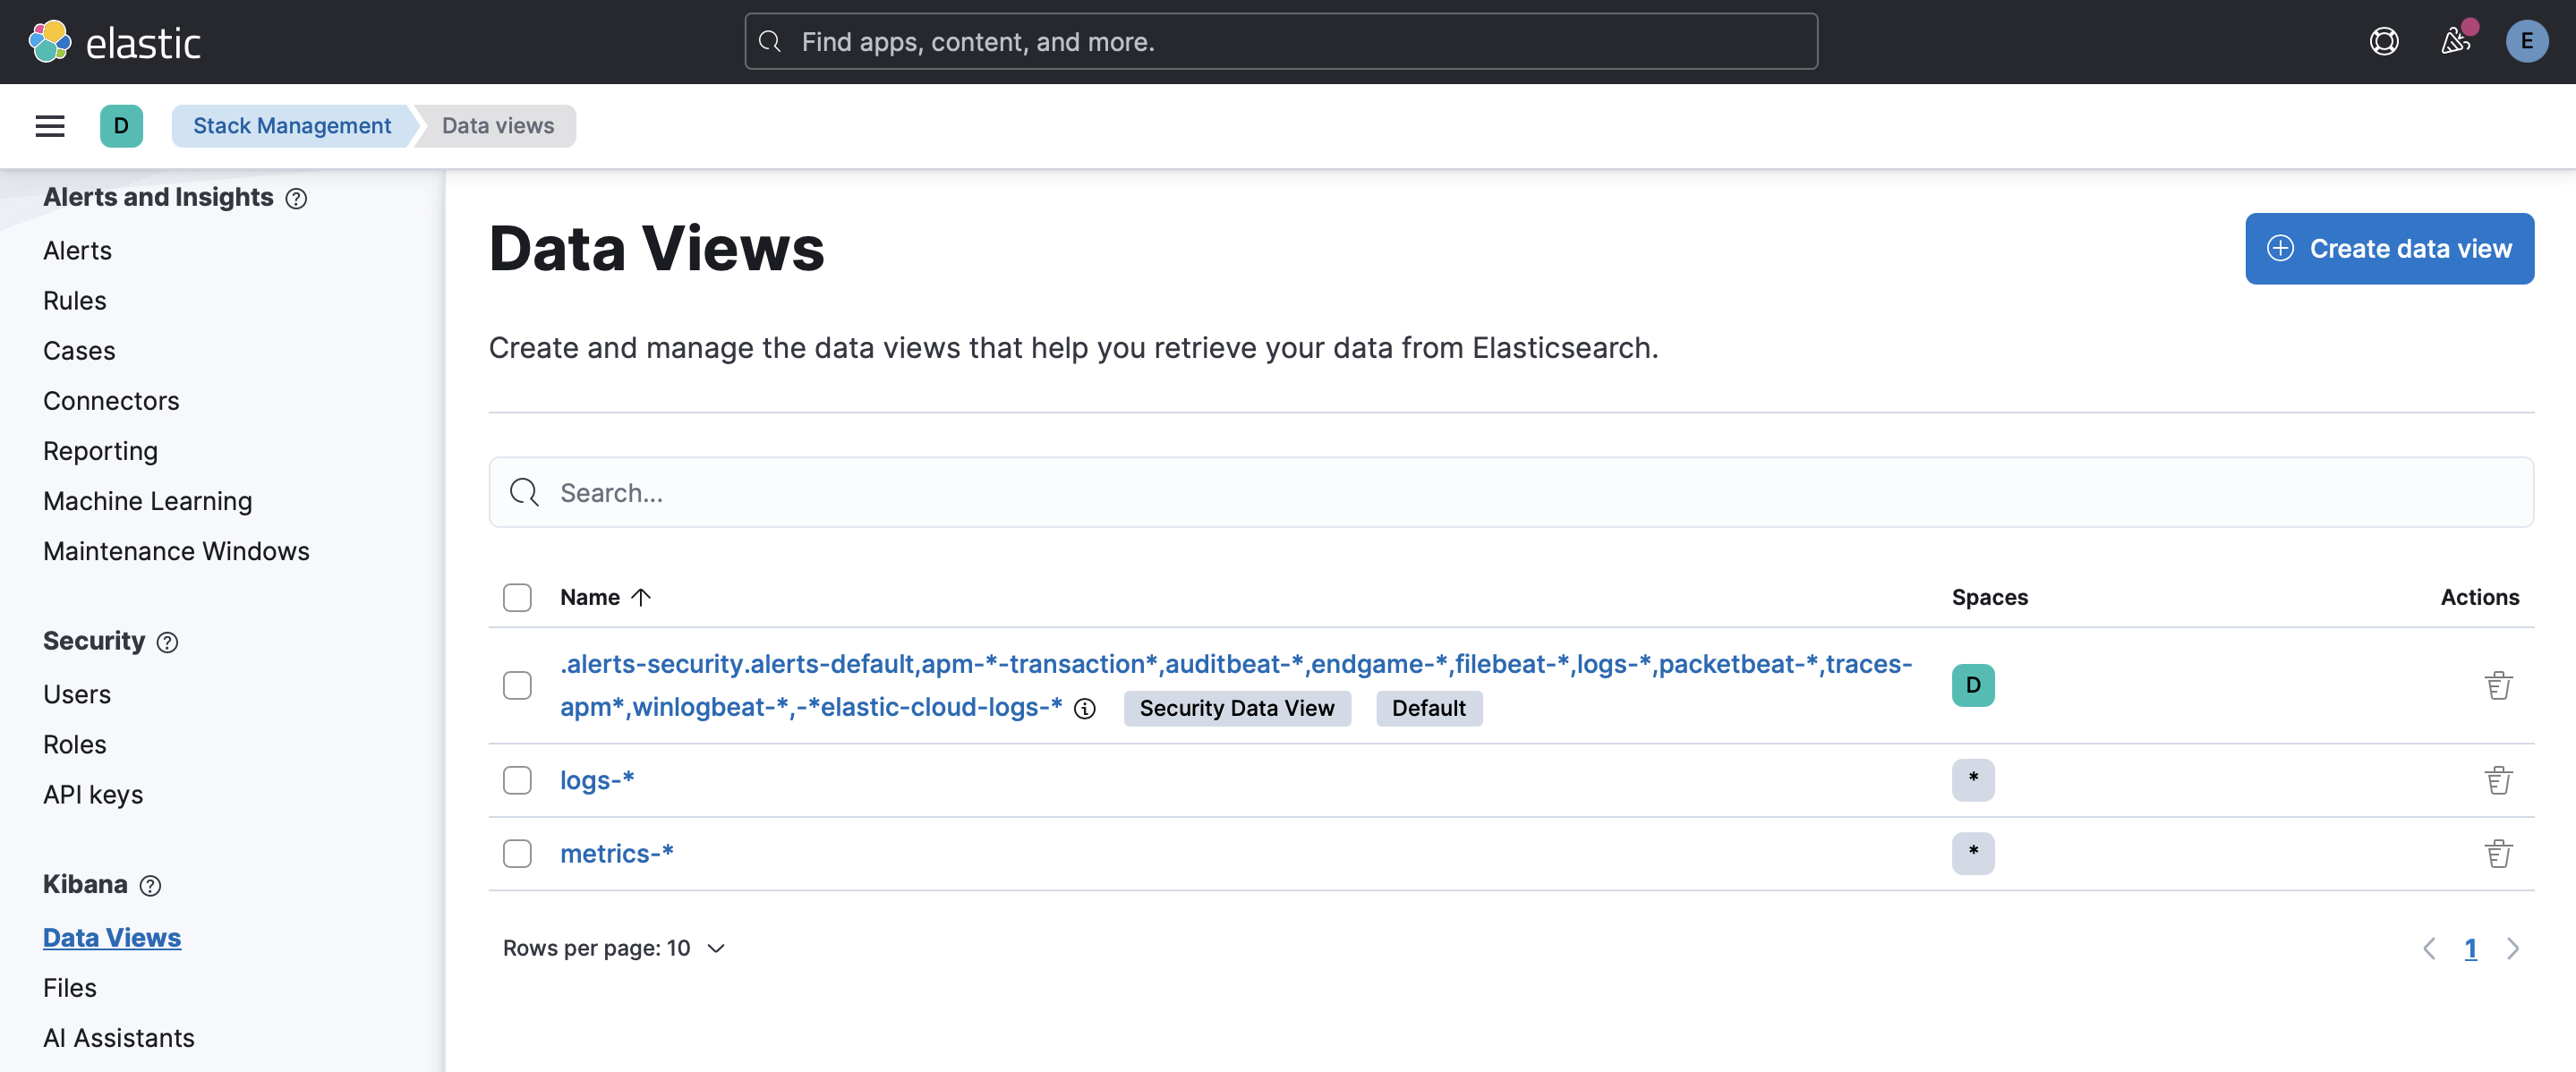
Task: Open the user avatar E menu
Action: [2526, 42]
